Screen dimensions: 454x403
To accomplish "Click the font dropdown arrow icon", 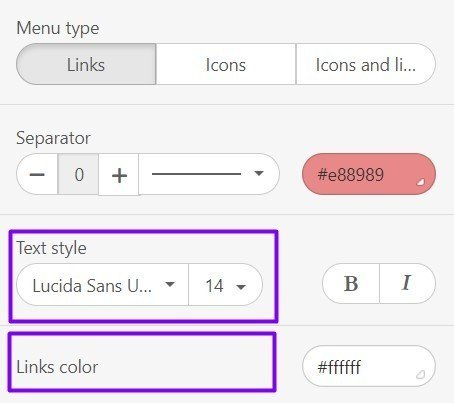I will tap(170, 284).
